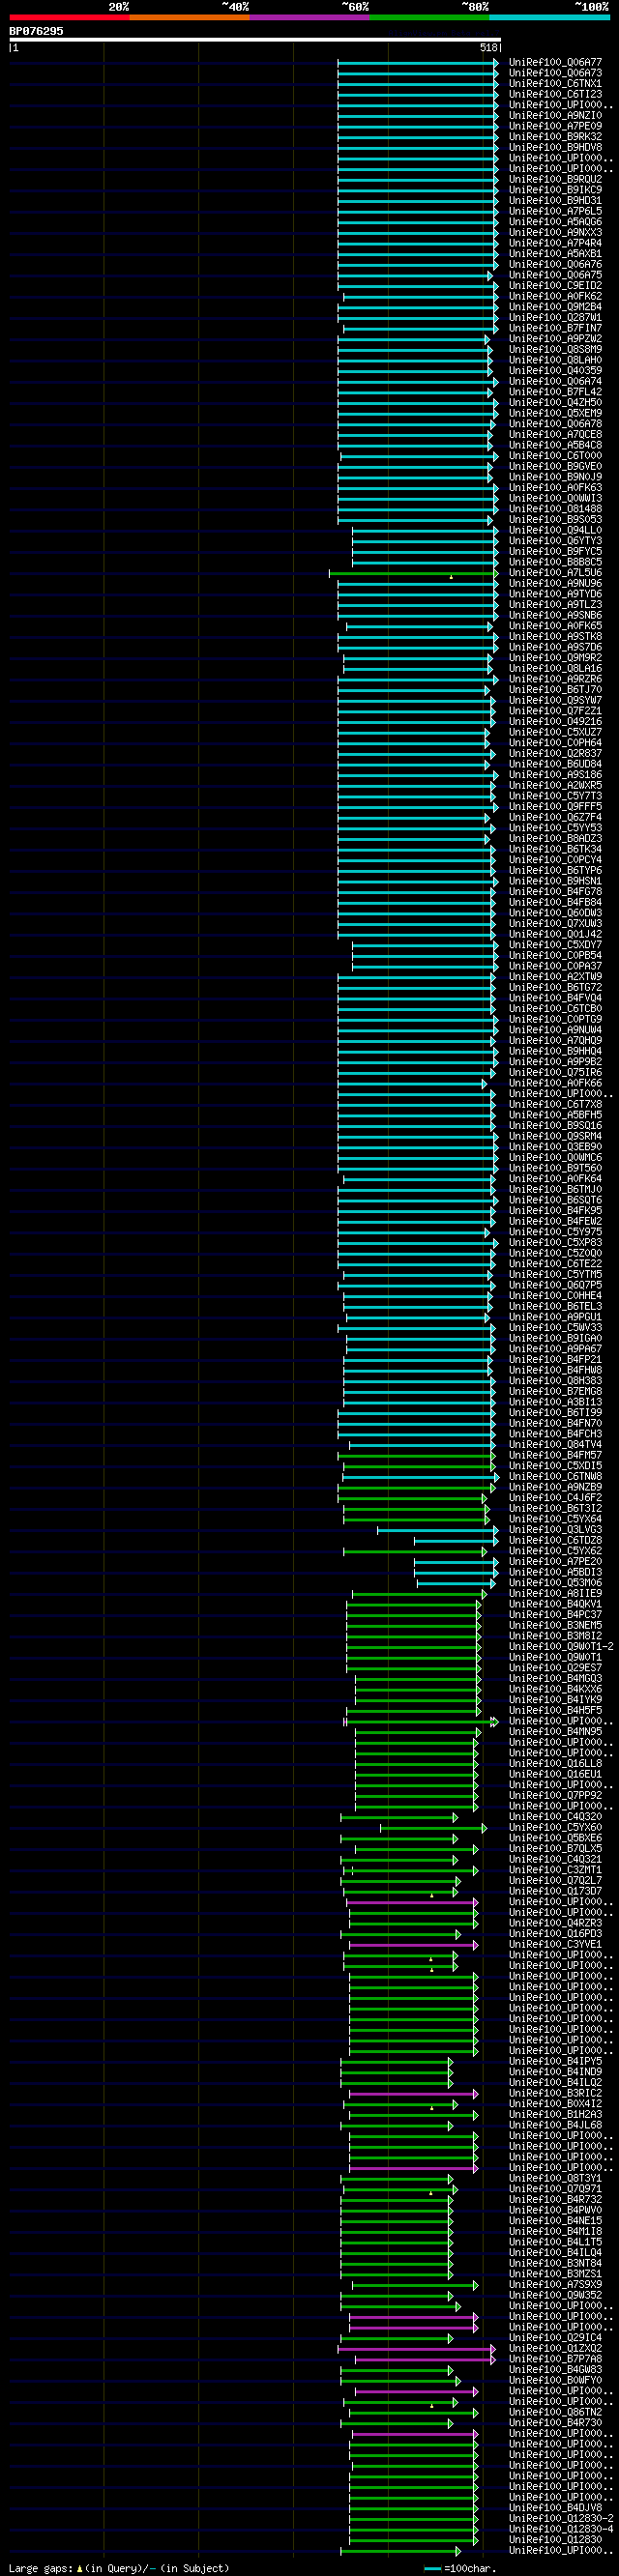Select hit label UniRef100_C9EID2

click(x=555, y=286)
